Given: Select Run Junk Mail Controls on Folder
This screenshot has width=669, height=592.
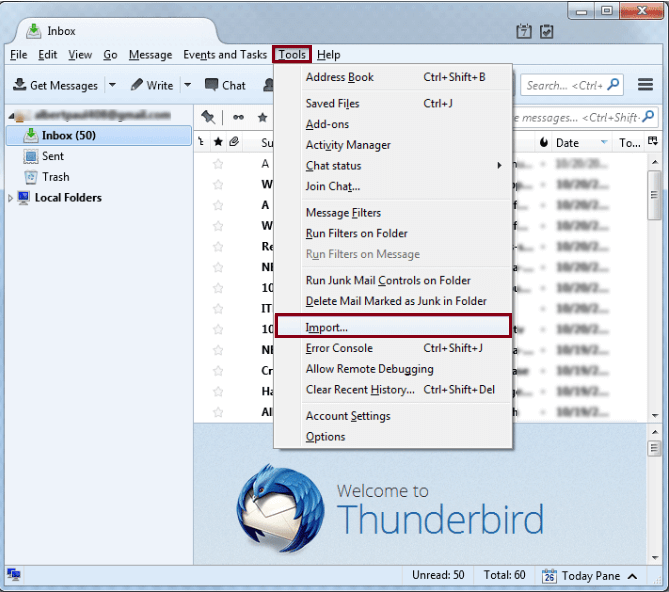Looking at the screenshot, I should pyautogui.click(x=393, y=280).
